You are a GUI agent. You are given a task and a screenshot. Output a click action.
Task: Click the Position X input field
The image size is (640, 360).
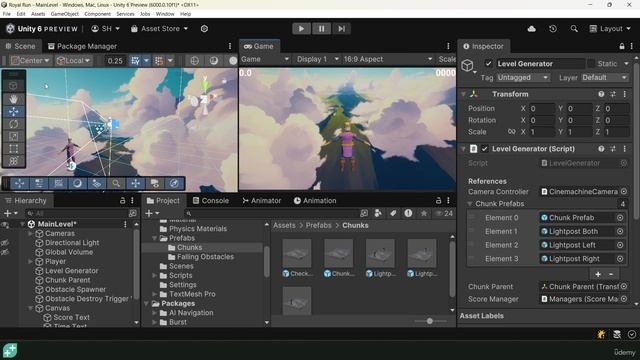(x=542, y=109)
